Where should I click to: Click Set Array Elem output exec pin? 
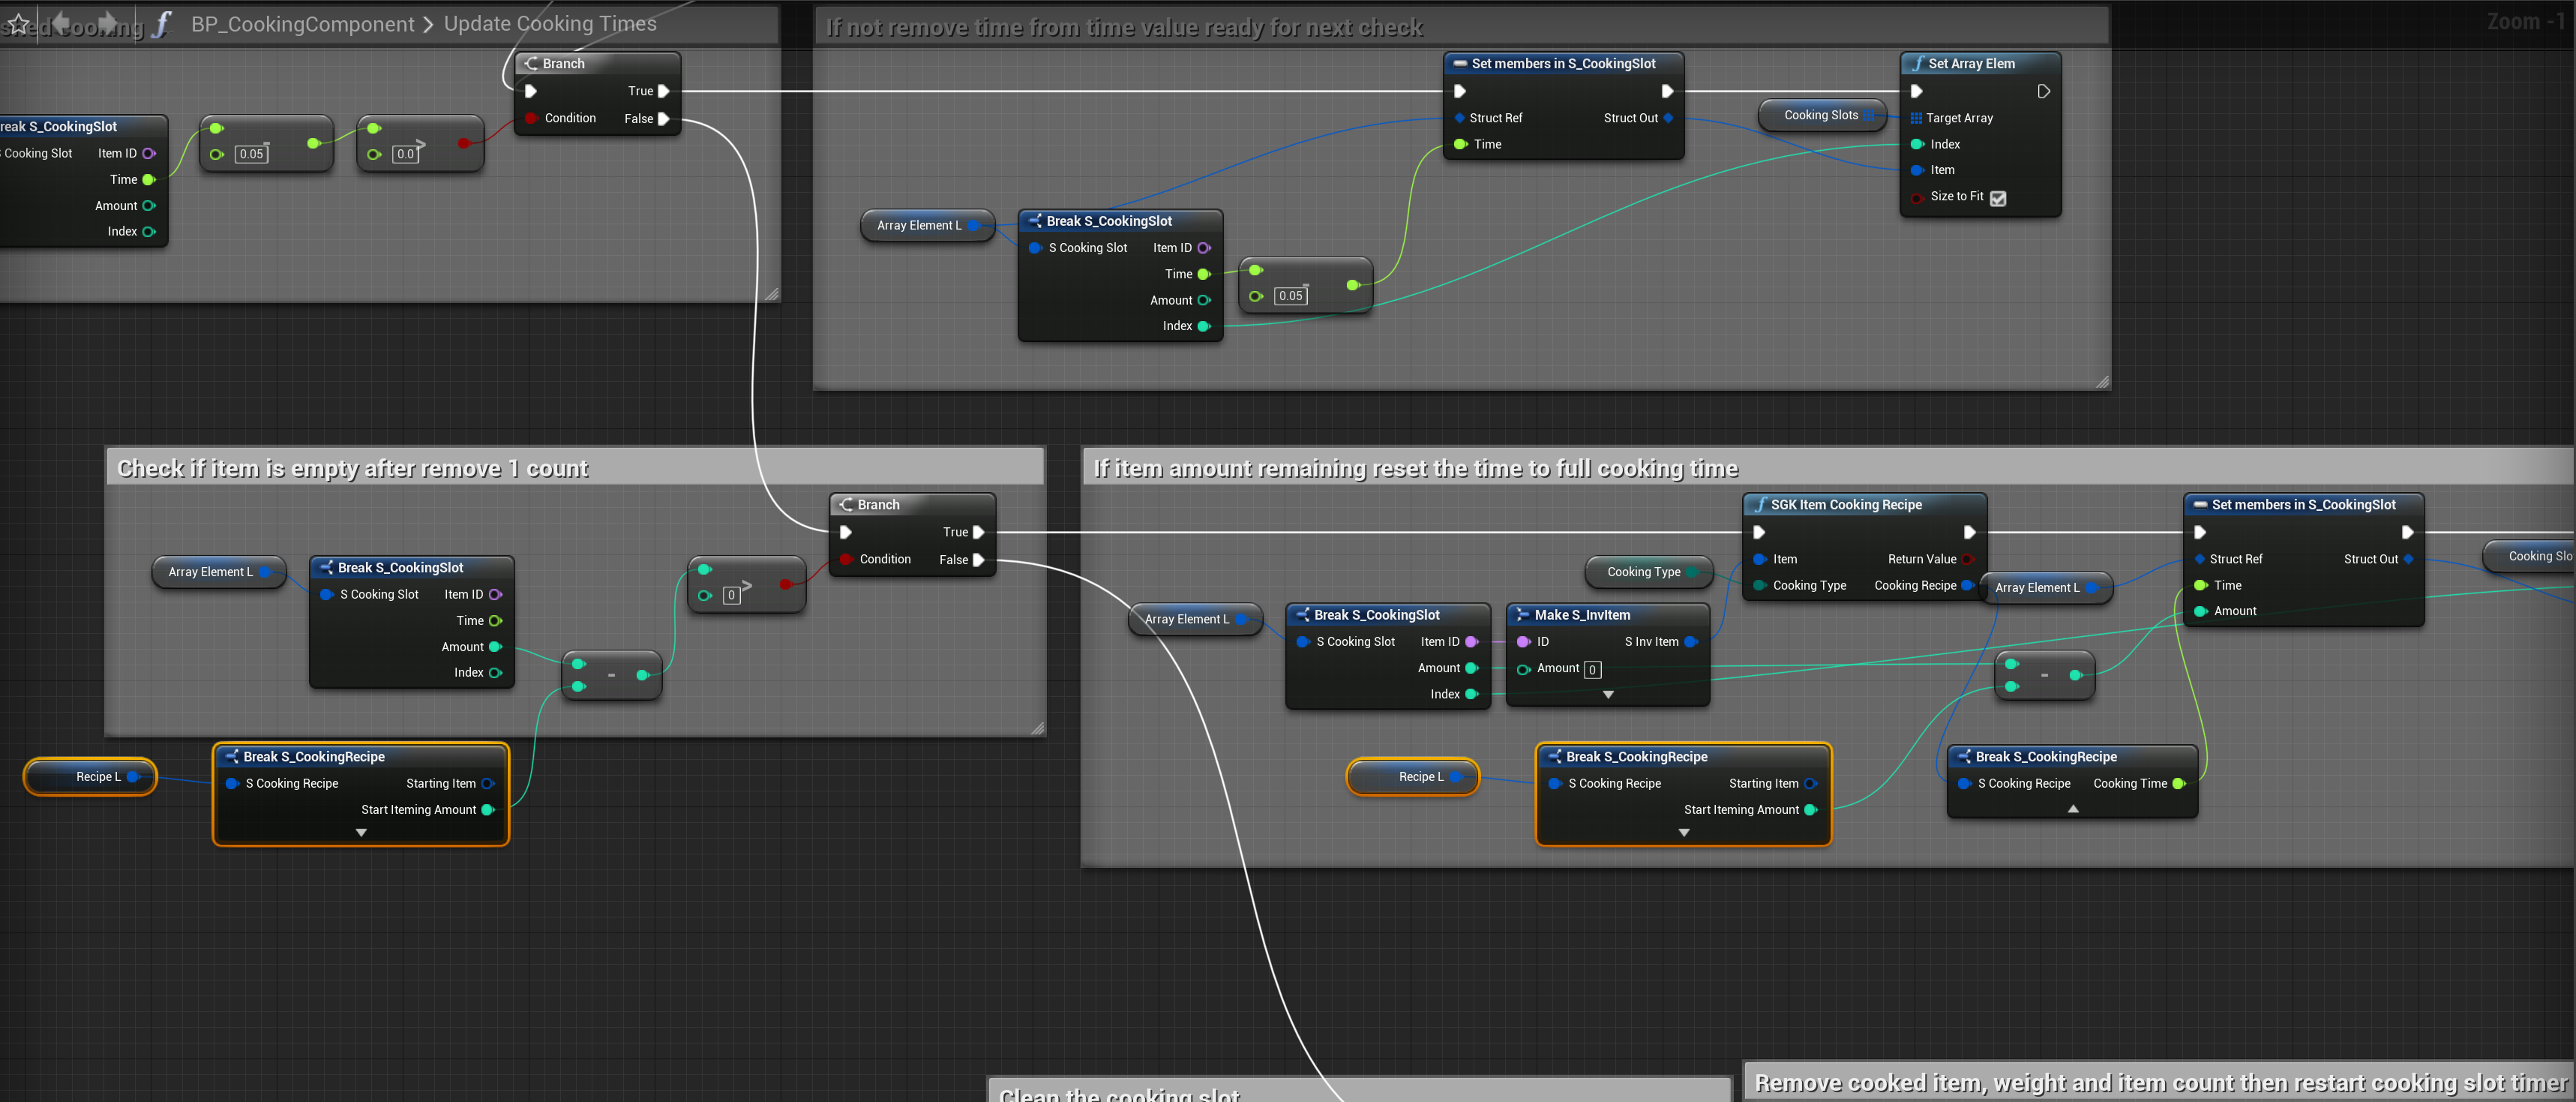[x=2044, y=91]
